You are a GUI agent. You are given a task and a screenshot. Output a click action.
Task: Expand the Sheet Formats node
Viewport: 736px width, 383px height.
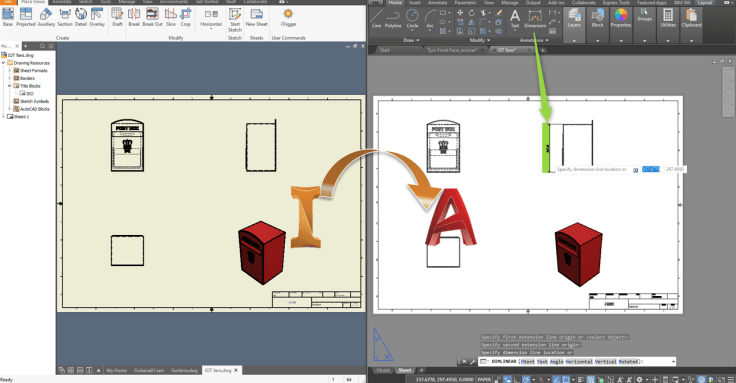[9, 70]
